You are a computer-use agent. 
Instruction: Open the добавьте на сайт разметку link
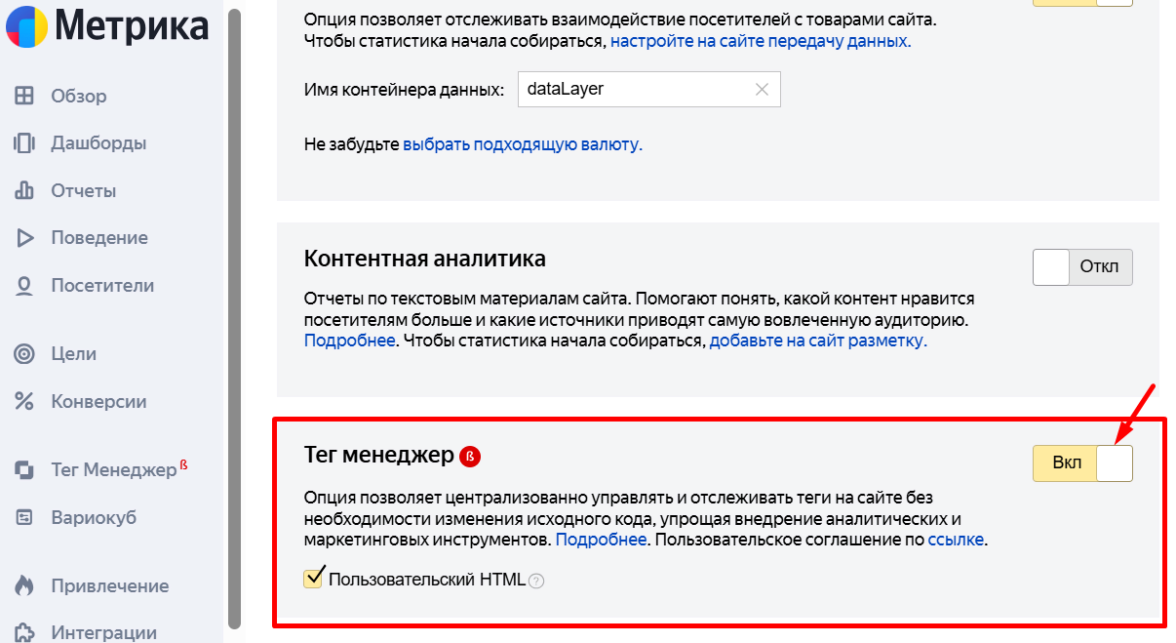coord(818,340)
